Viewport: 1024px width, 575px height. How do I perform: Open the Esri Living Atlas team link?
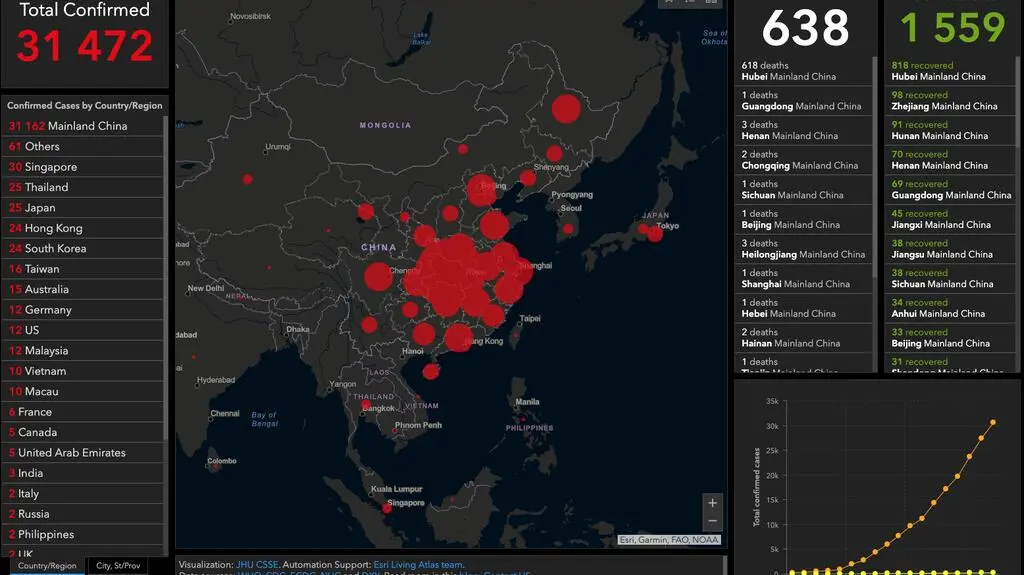[x=418, y=565]
